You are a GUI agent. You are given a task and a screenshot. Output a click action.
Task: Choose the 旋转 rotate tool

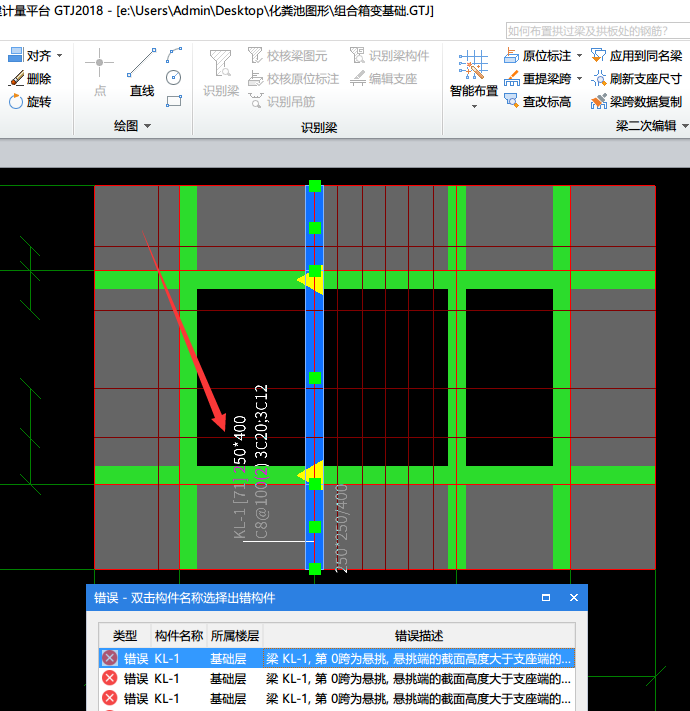point(30,102)
